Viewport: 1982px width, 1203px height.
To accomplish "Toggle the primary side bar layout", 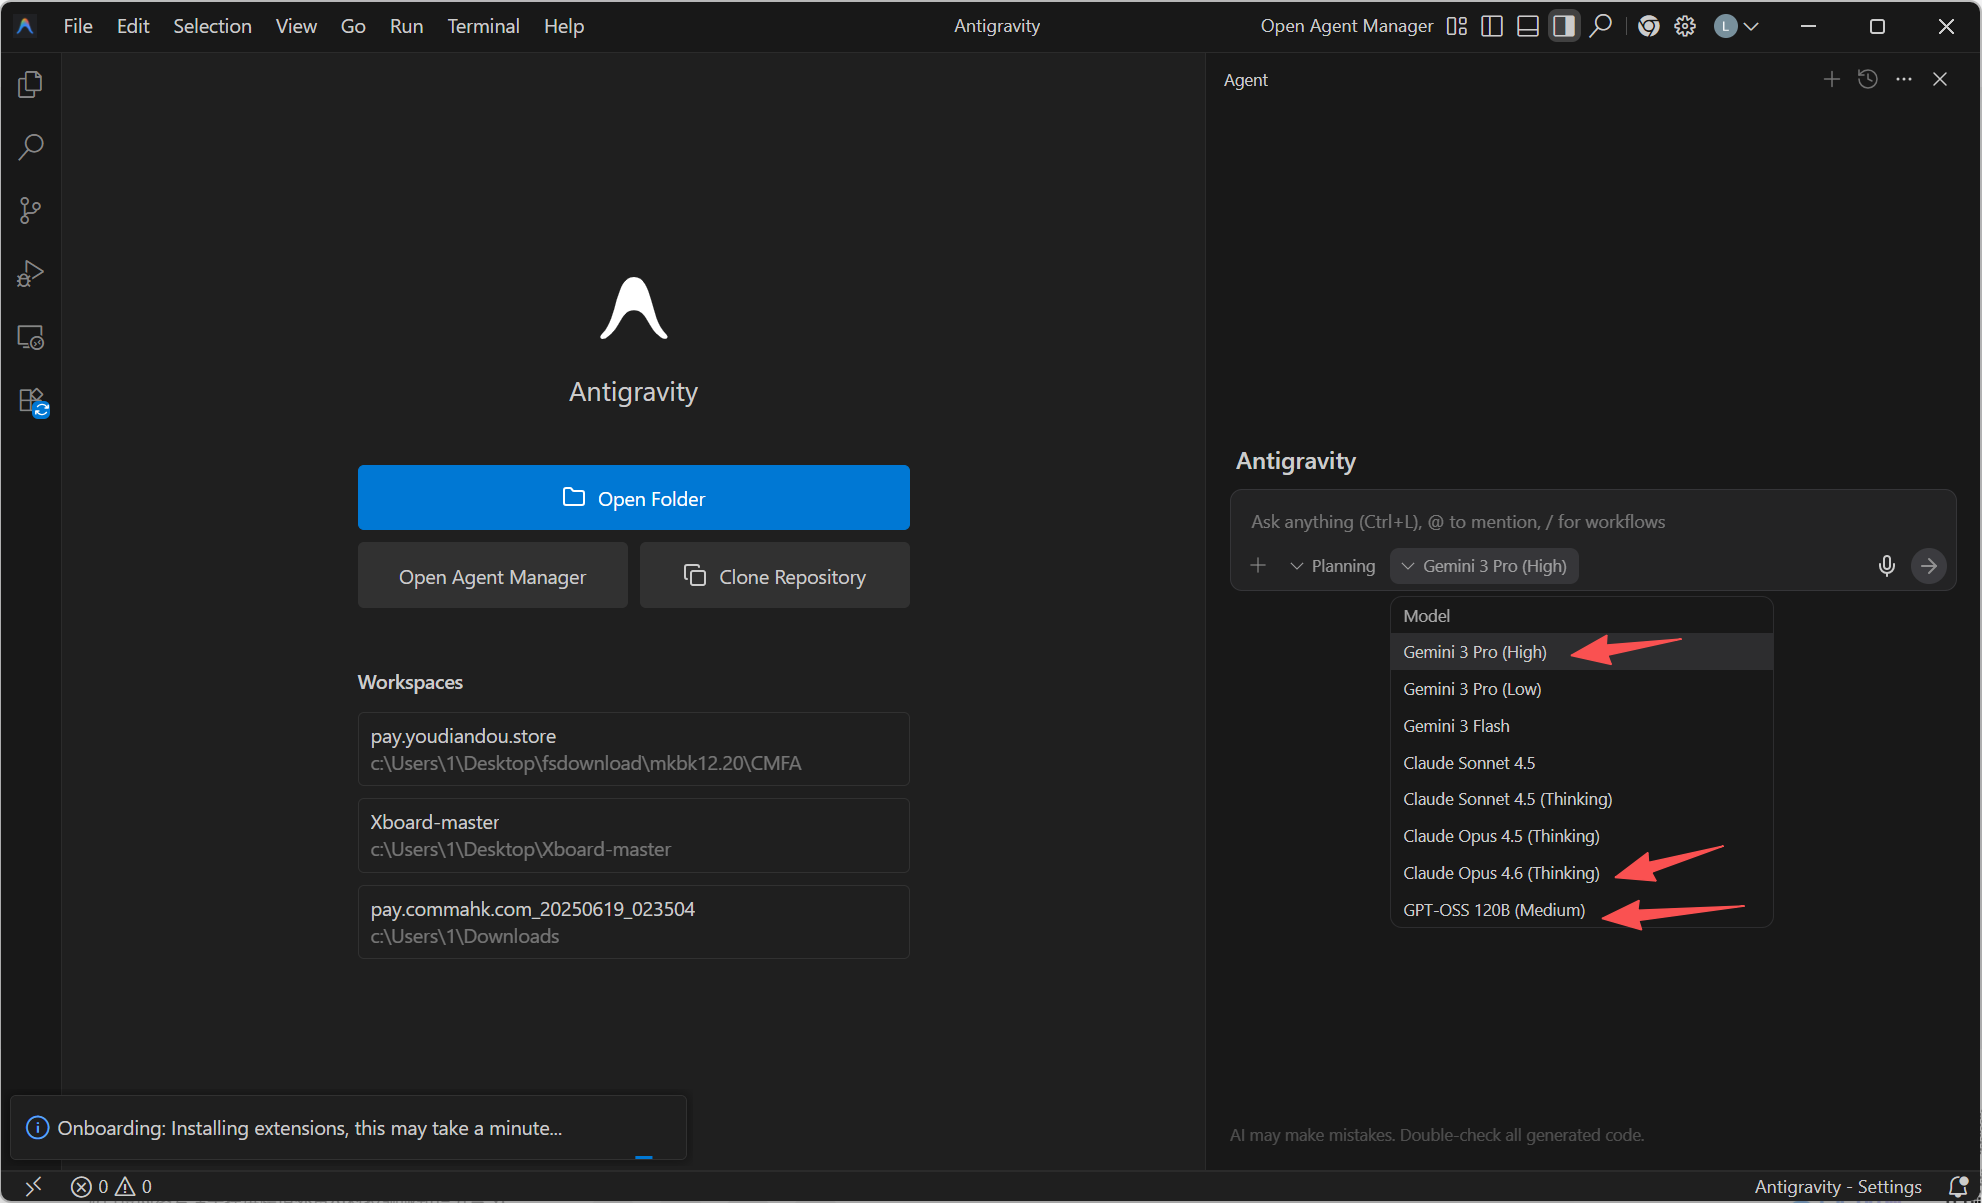I will pyautogui.click(x=1491, y=27).
